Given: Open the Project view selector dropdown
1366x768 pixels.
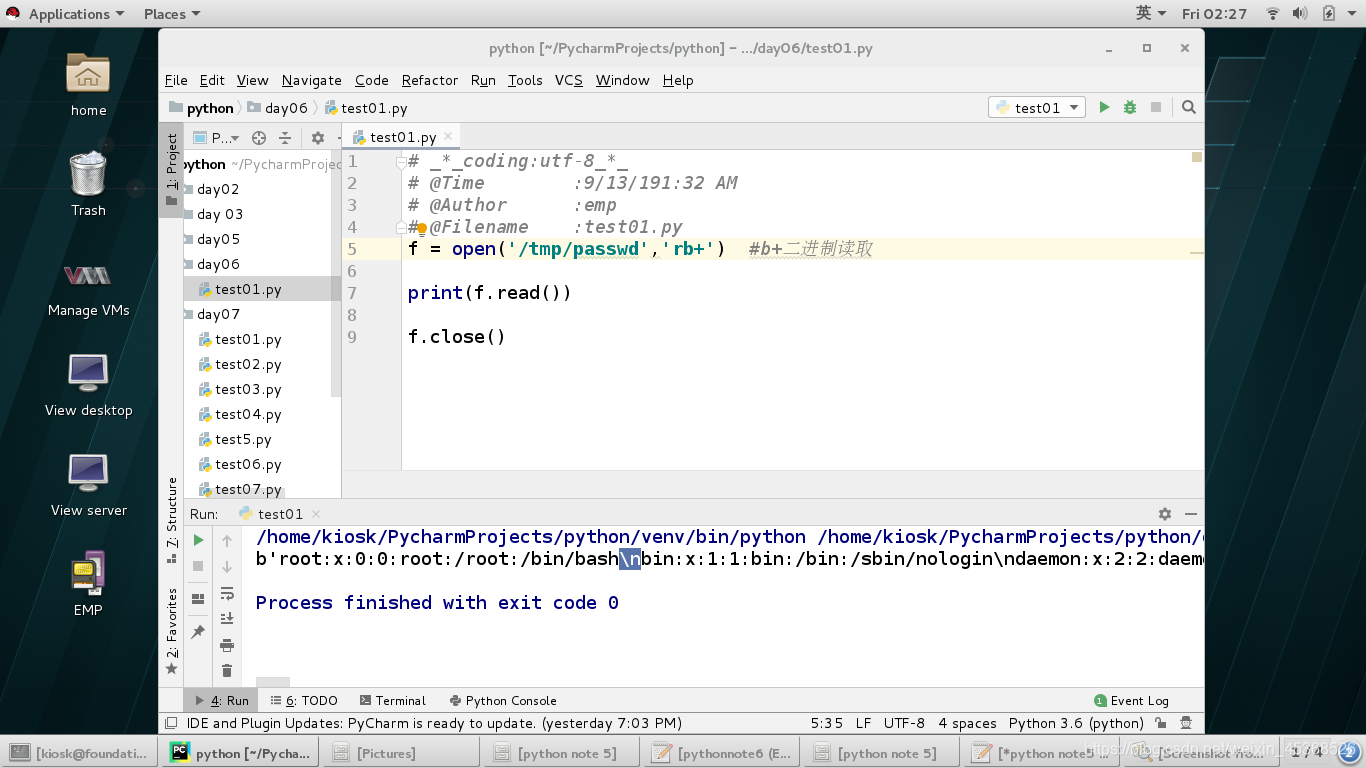Looking at the screenshot, I should click(216, 138).
